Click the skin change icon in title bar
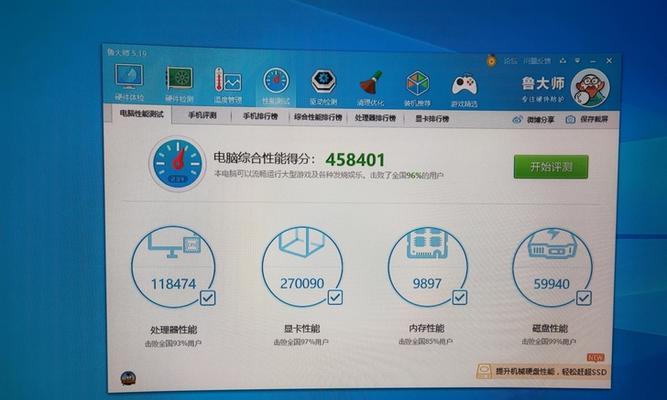Screen dimensions: 667x400 click(x=563, y=61)
